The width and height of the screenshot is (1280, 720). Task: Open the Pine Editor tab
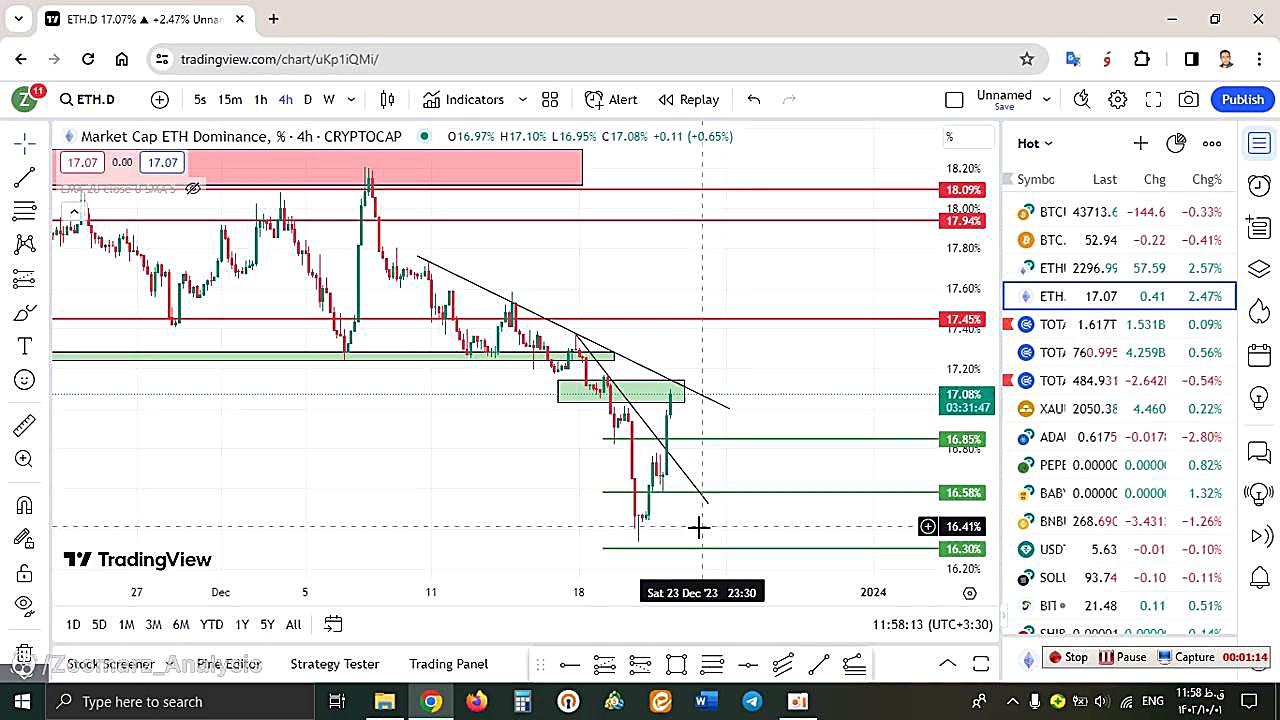pos(229,664)
